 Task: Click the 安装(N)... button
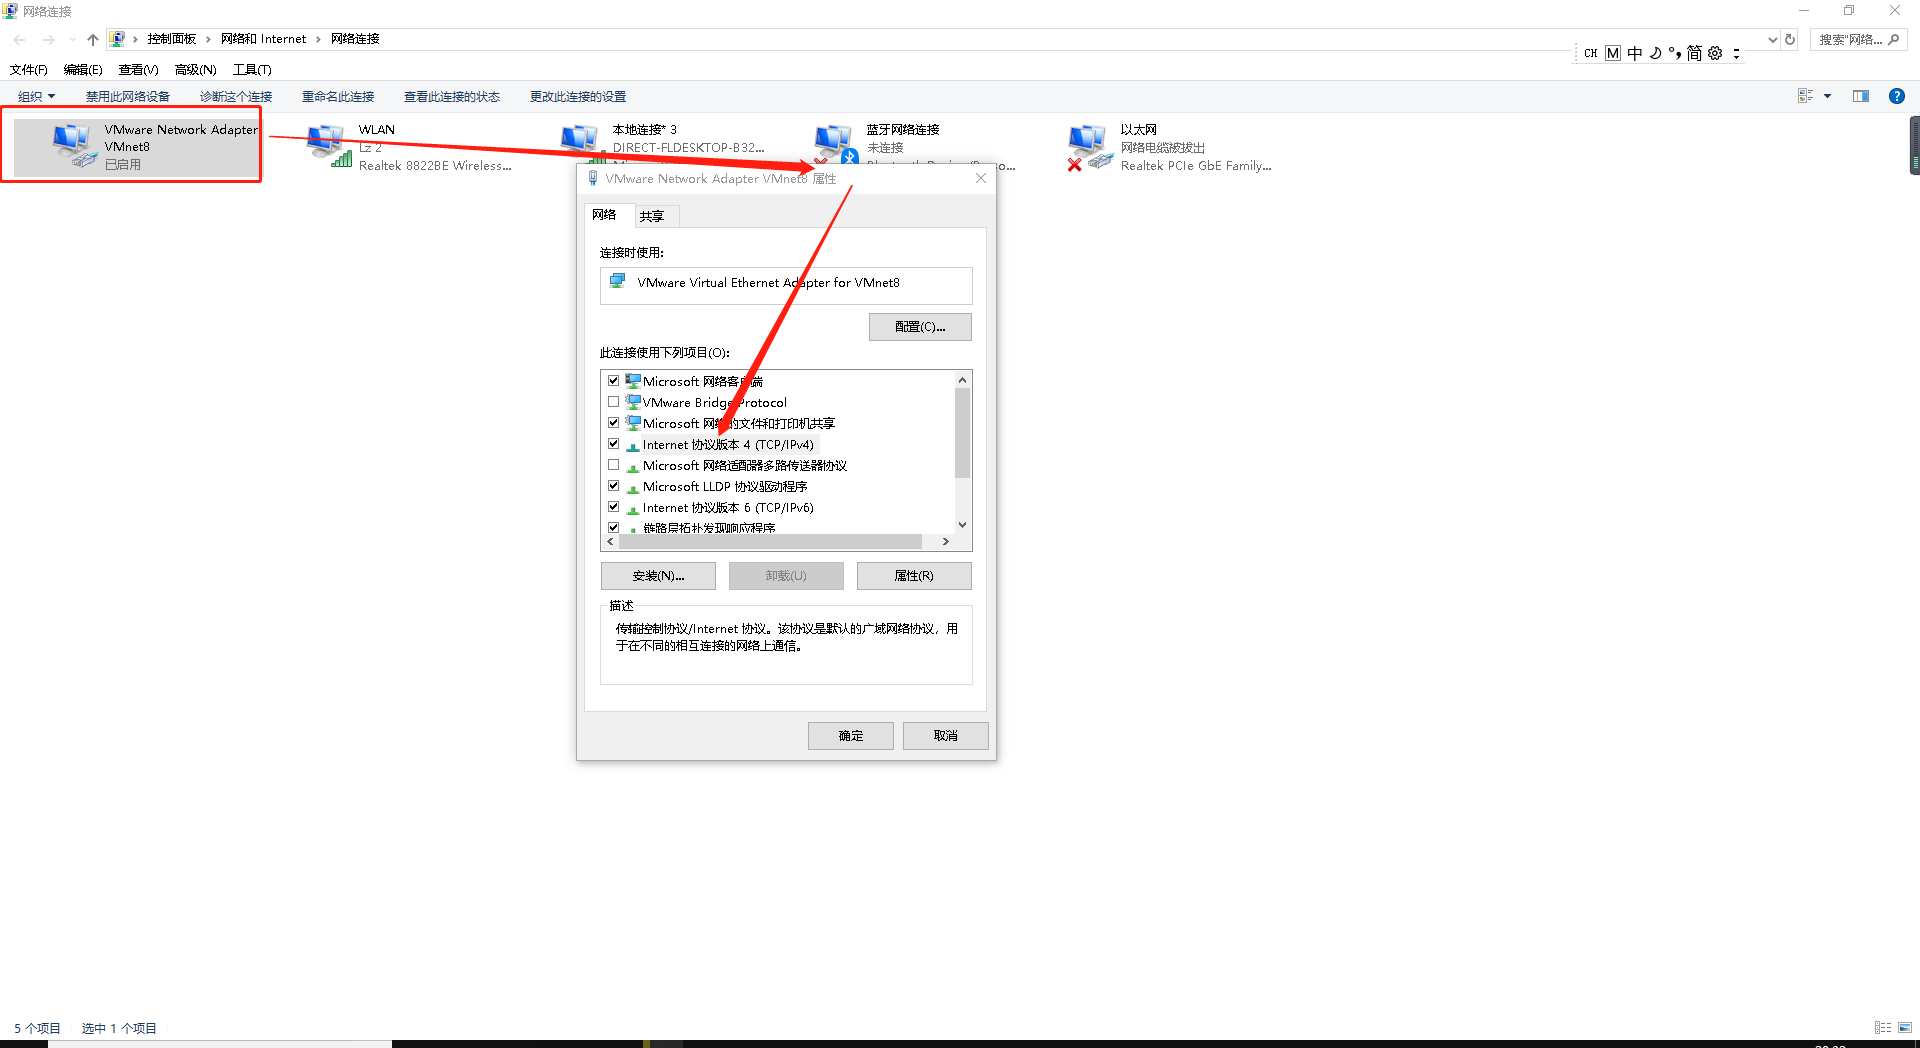(658, 576)
